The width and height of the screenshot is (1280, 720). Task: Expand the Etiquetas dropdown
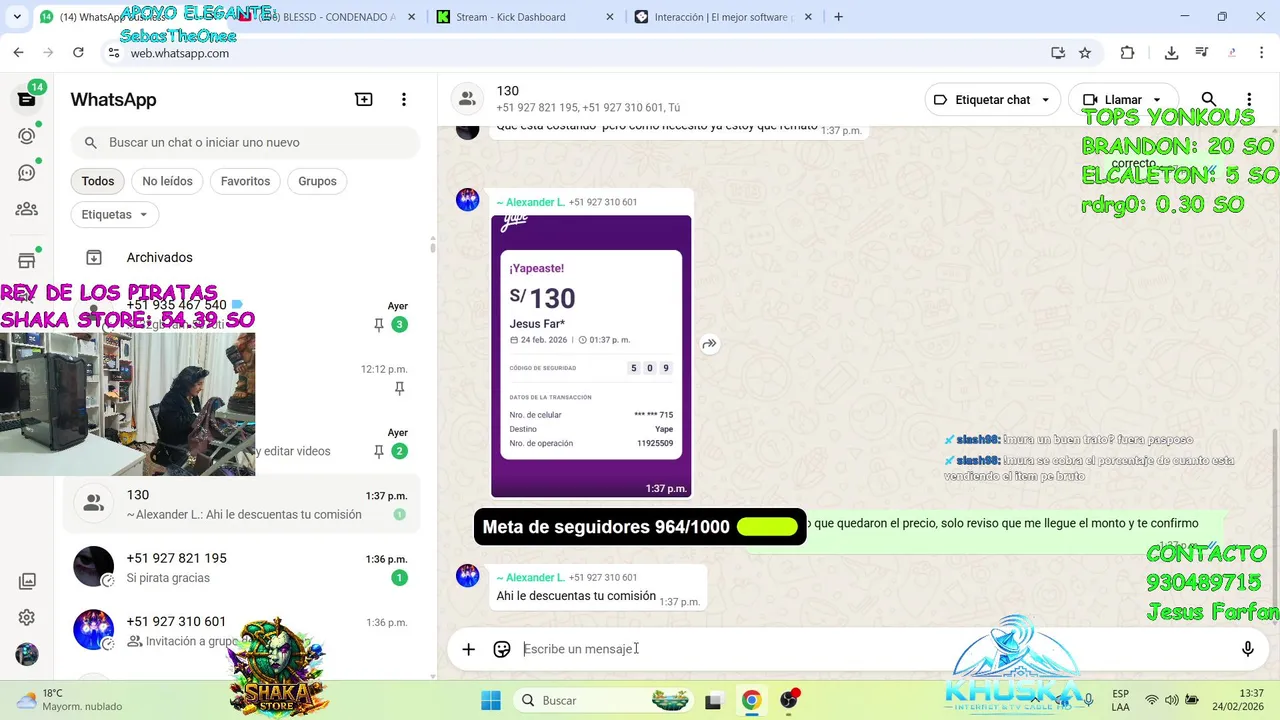point(114,214)
